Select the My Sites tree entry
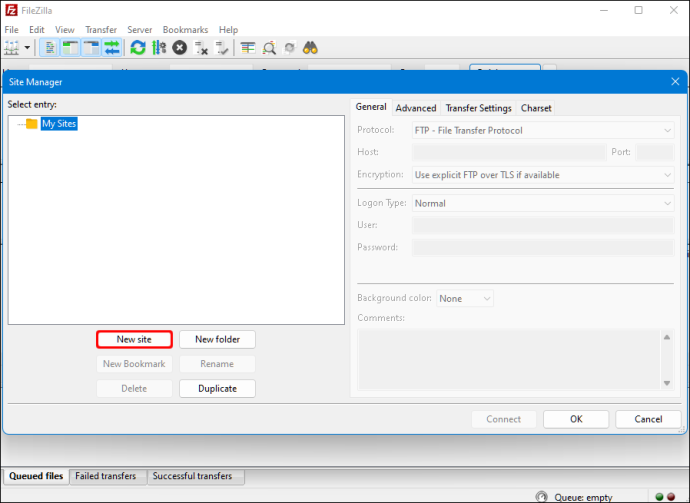690x503 pixels. click(x=59, y=124)
